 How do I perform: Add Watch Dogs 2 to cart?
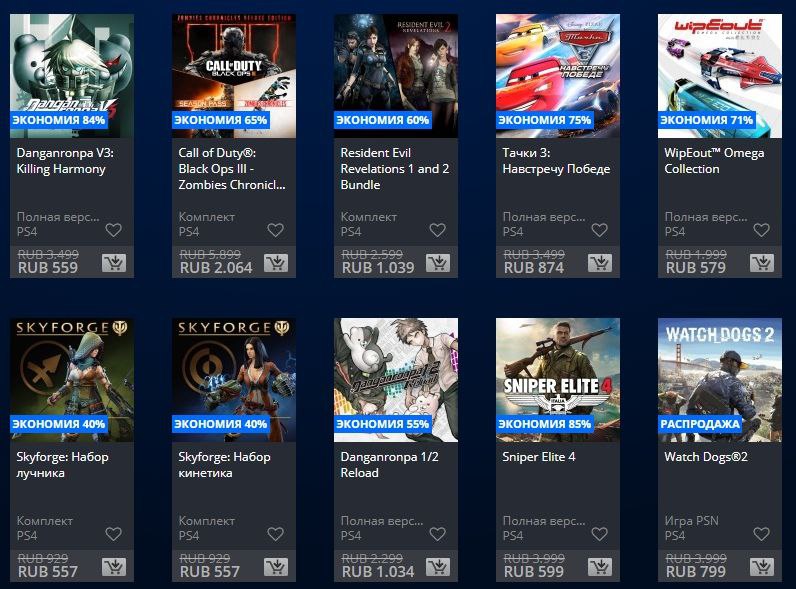click(761, 567)
